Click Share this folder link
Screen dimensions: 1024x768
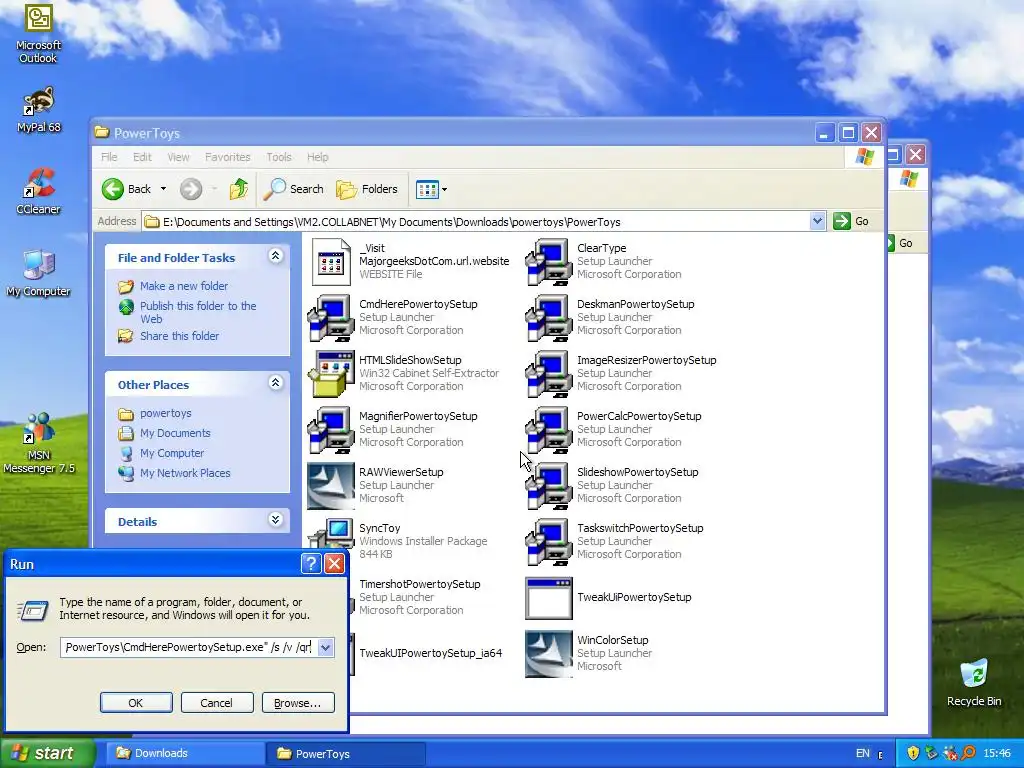pos(180,336)
